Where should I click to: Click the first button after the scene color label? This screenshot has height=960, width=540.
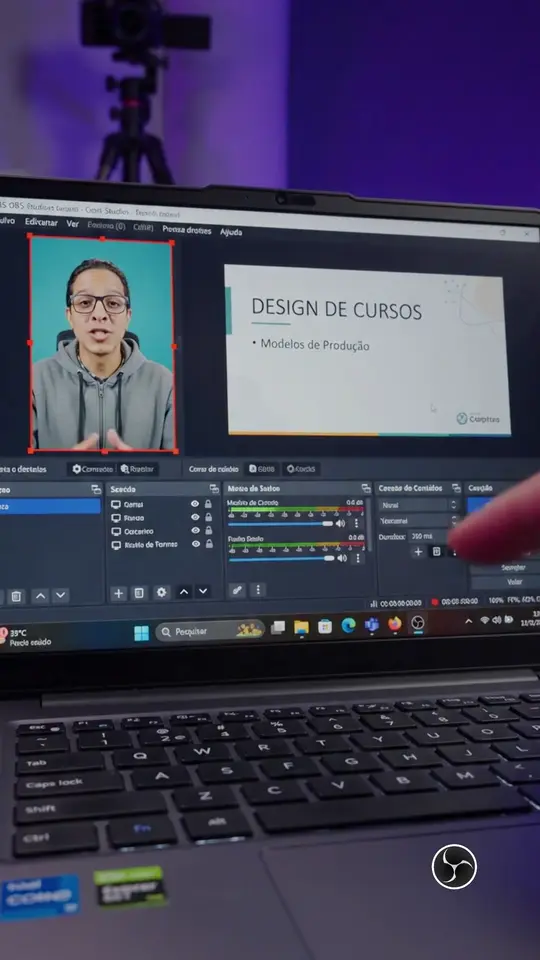click(261, 469)
